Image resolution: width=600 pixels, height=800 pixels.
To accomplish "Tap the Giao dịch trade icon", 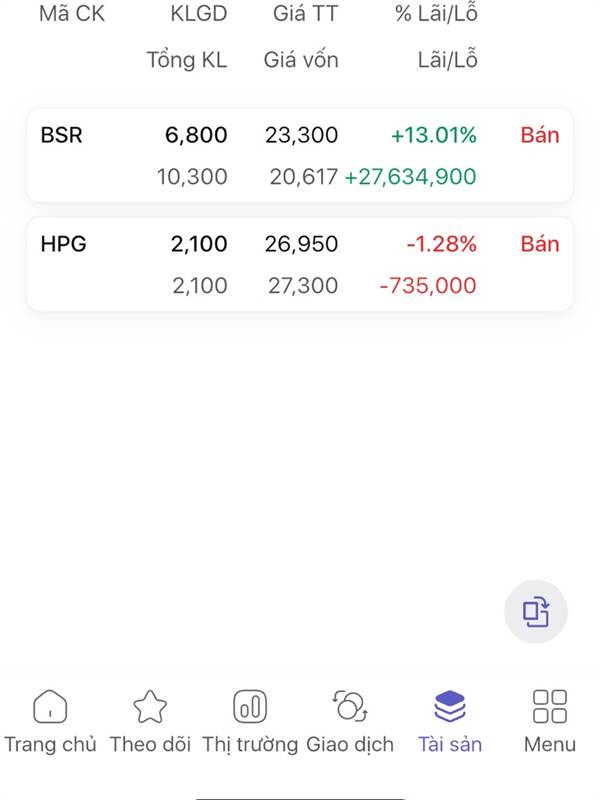I will click(x=350, y=707).
